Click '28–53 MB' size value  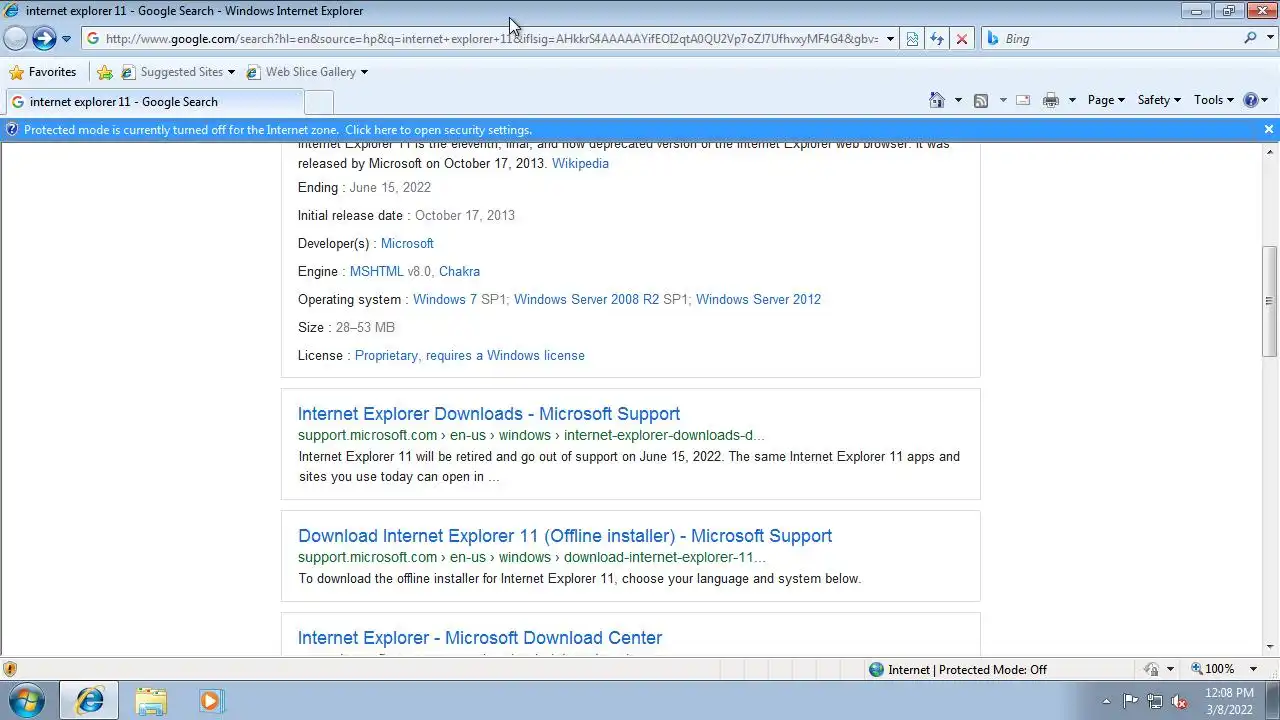click(365, 327)
